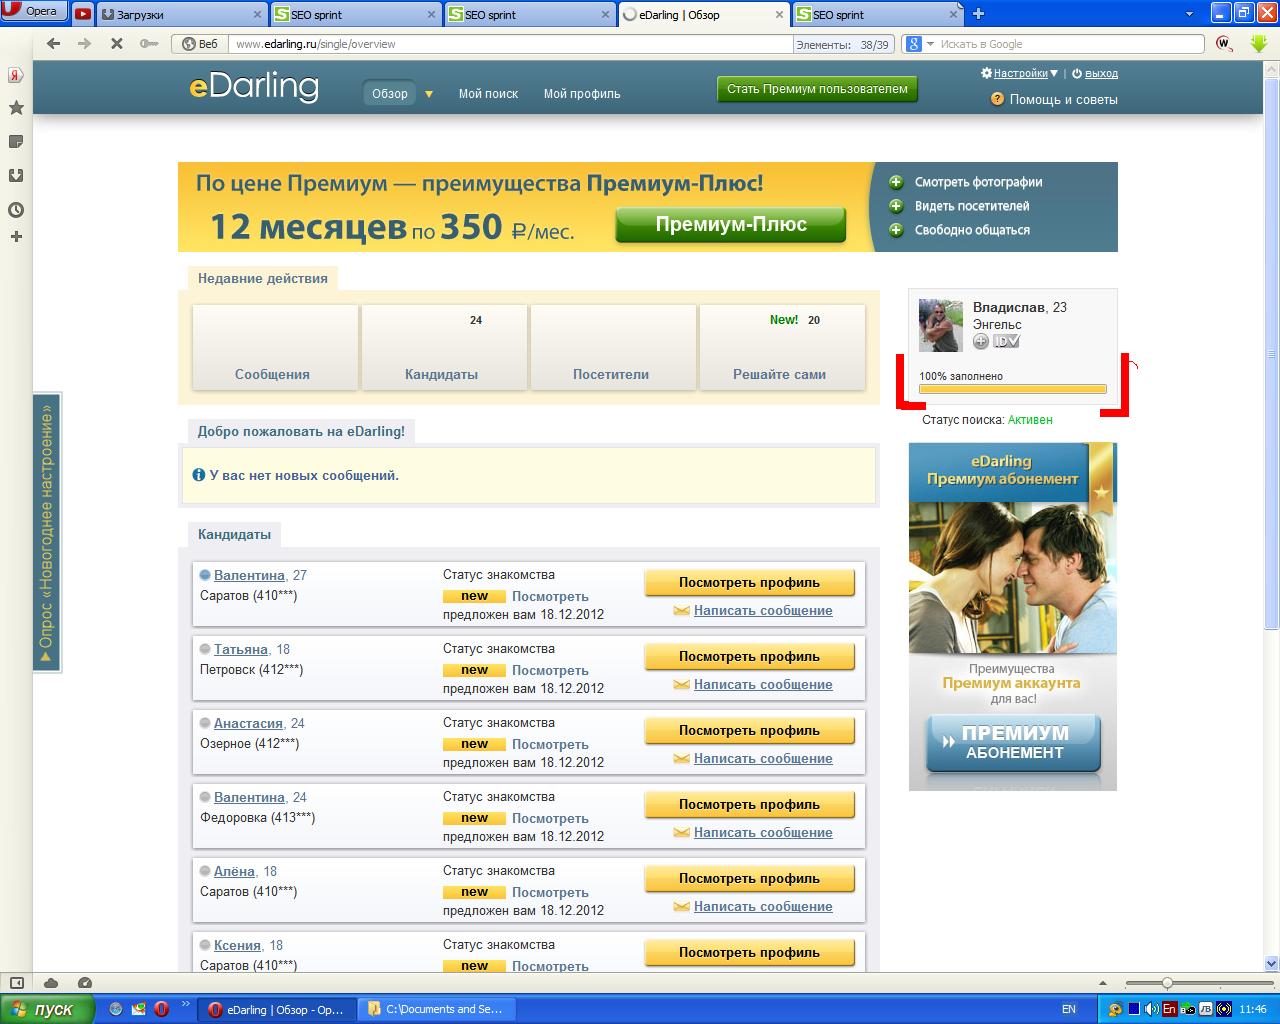The image size is (1280, 1024).
Task: Focus the address field with www.edarling.ru
Action: (510, 44)
